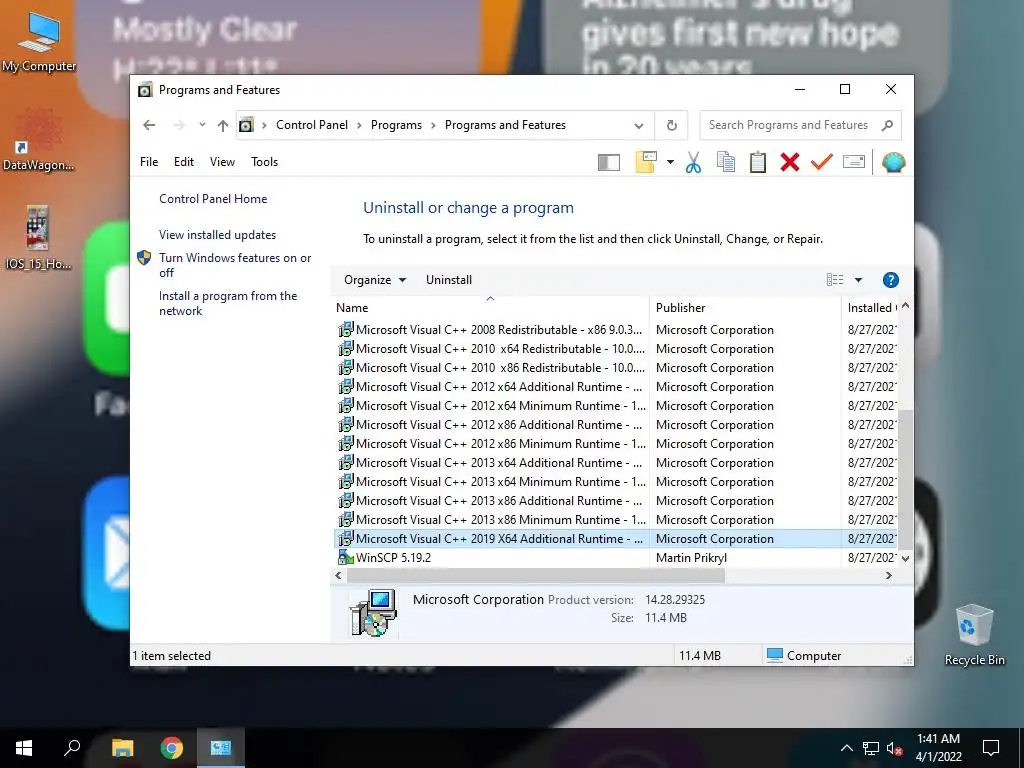Open My Computer desktop icon

pyautogui.click(x=39, y=42)
